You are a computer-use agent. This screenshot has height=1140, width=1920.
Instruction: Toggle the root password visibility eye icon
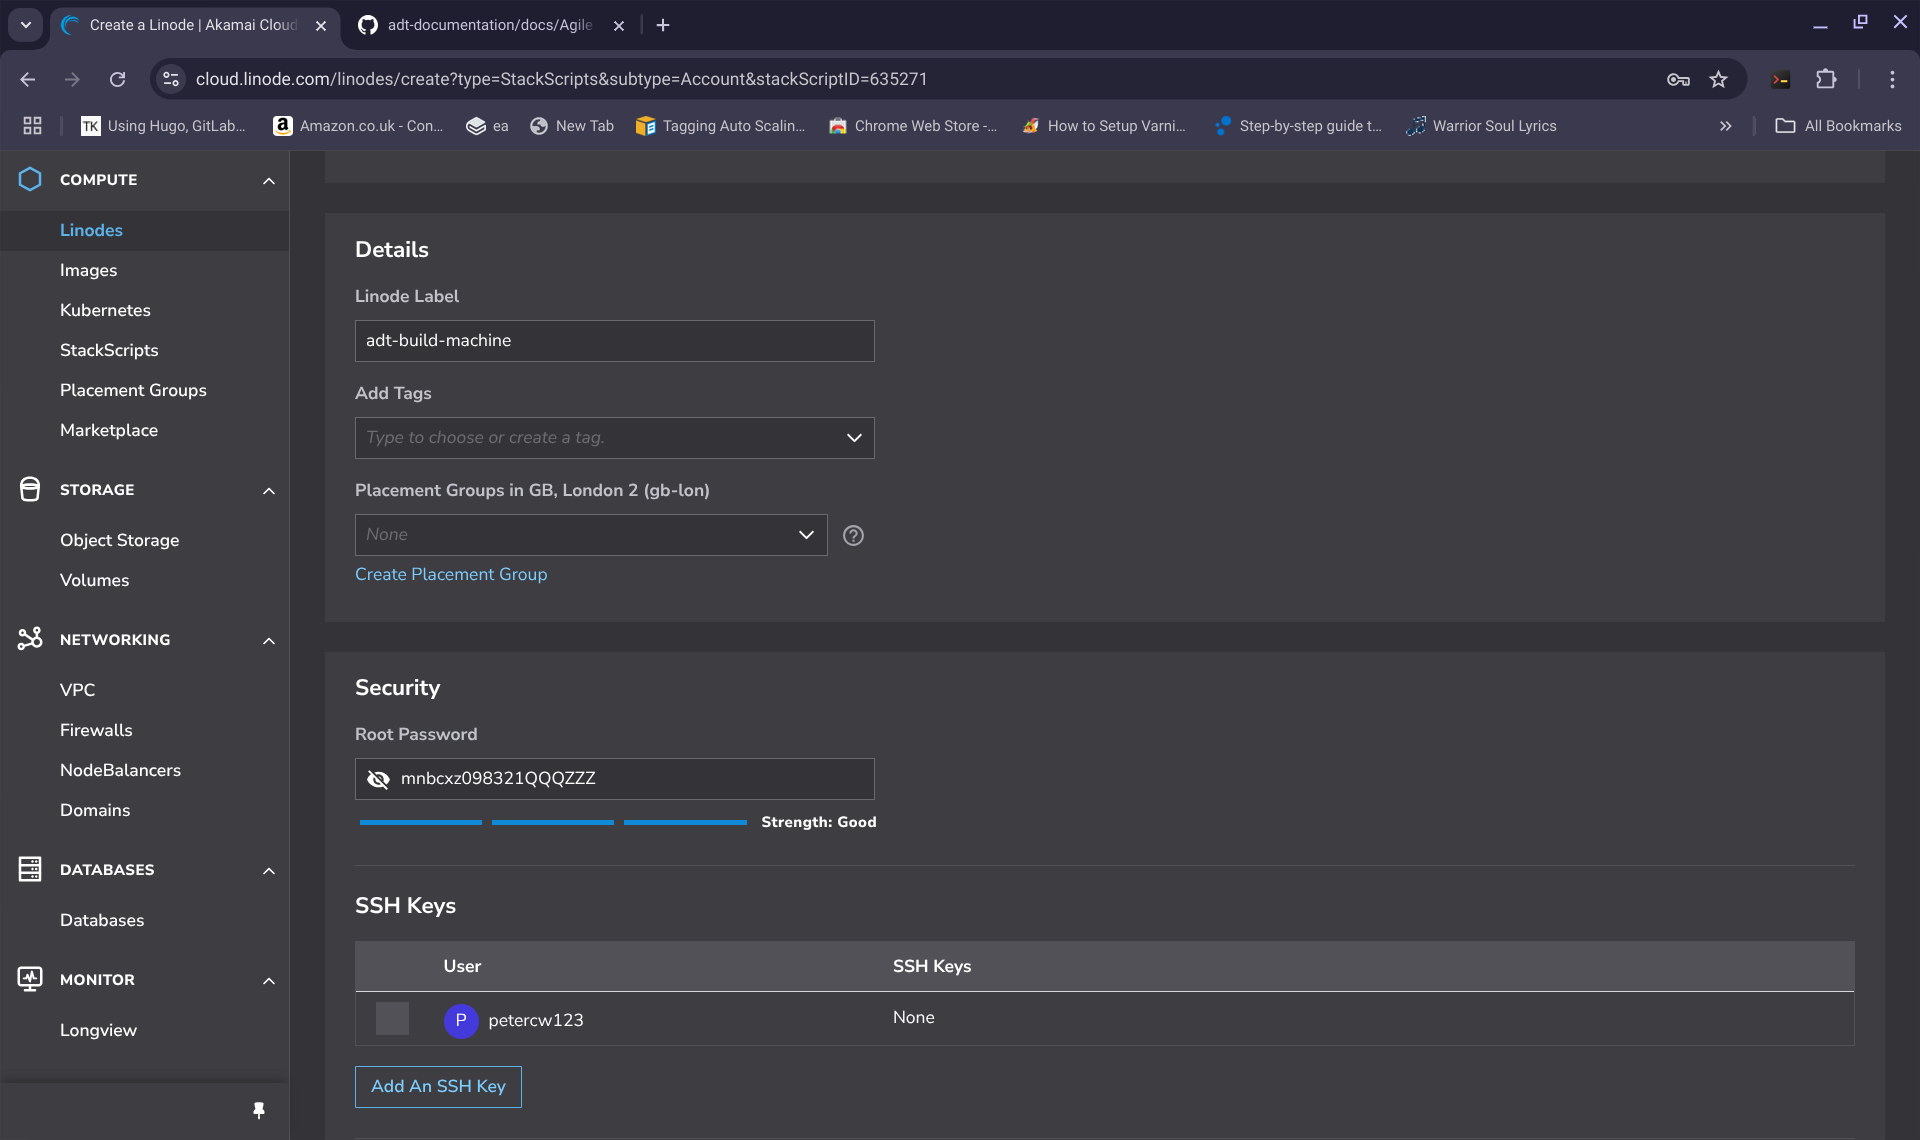(x=378, y=779)
